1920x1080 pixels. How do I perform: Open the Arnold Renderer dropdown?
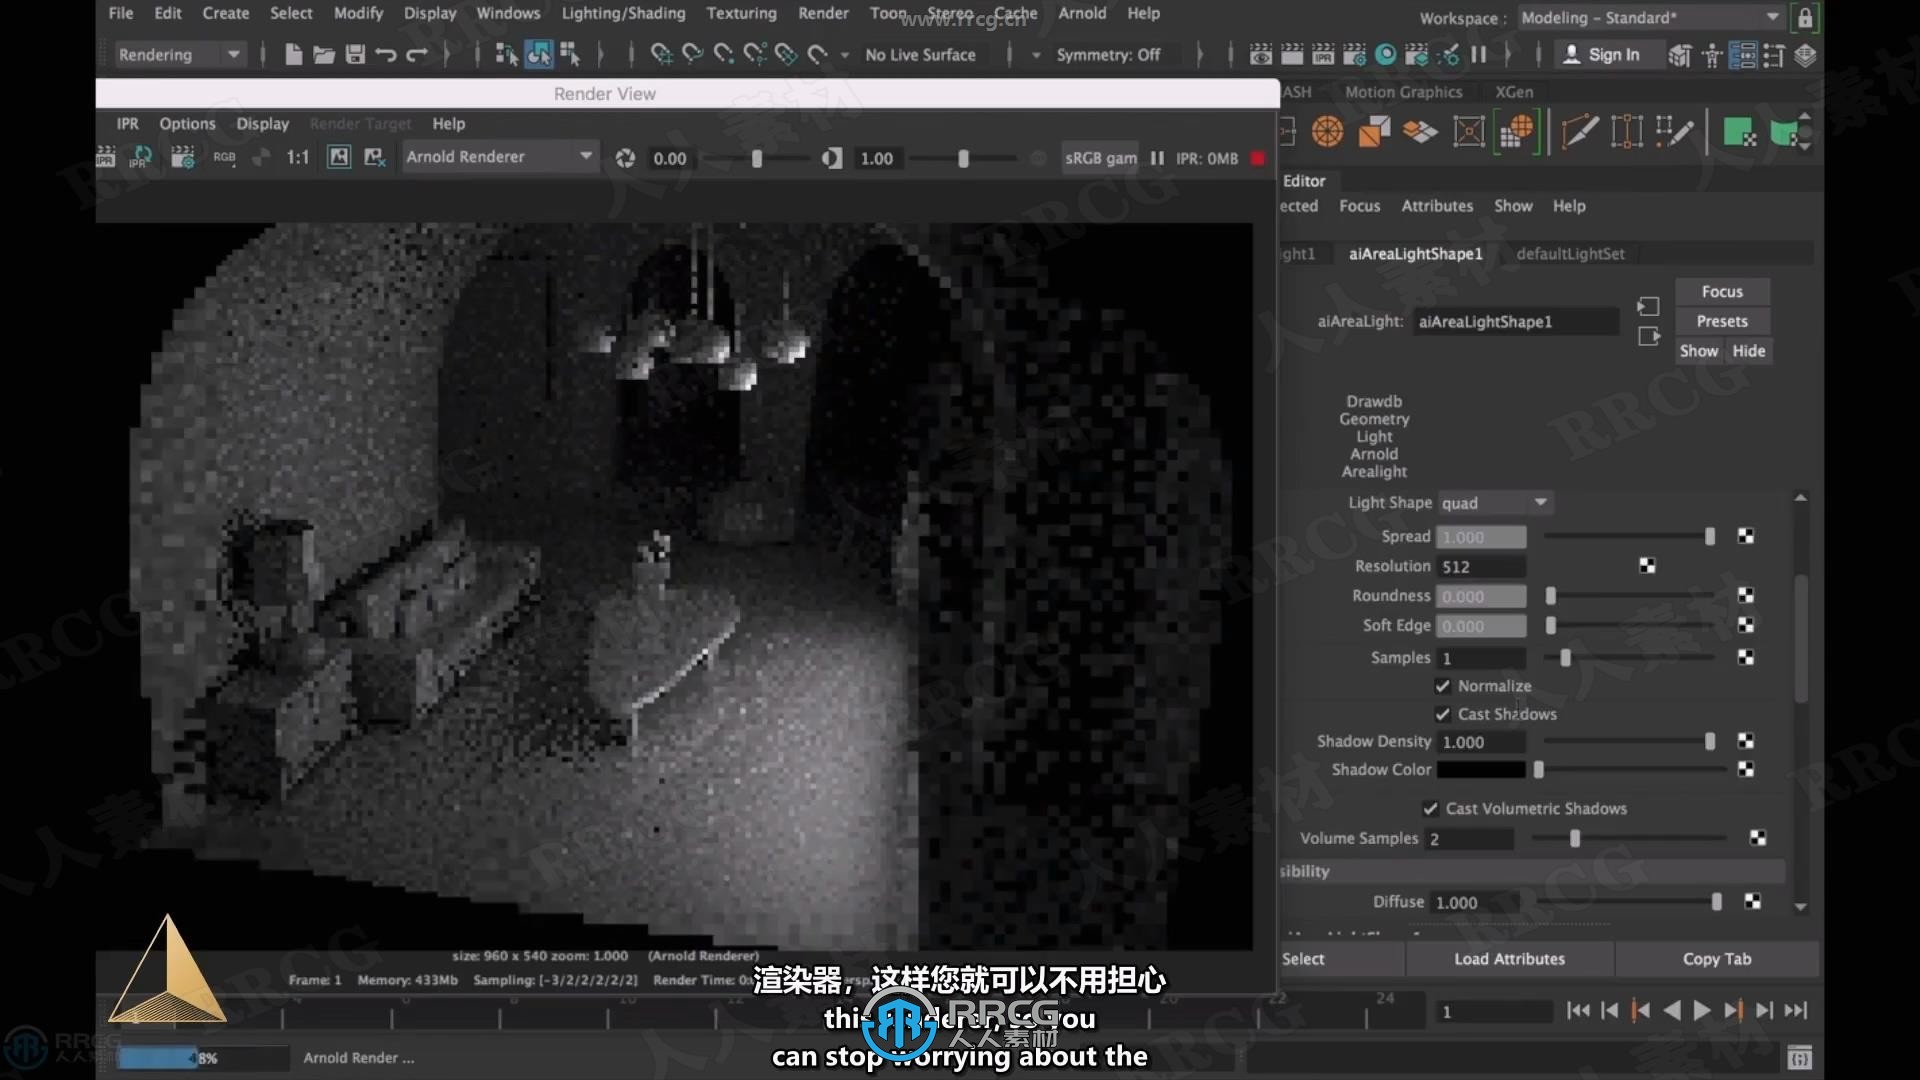coord(499,157)
